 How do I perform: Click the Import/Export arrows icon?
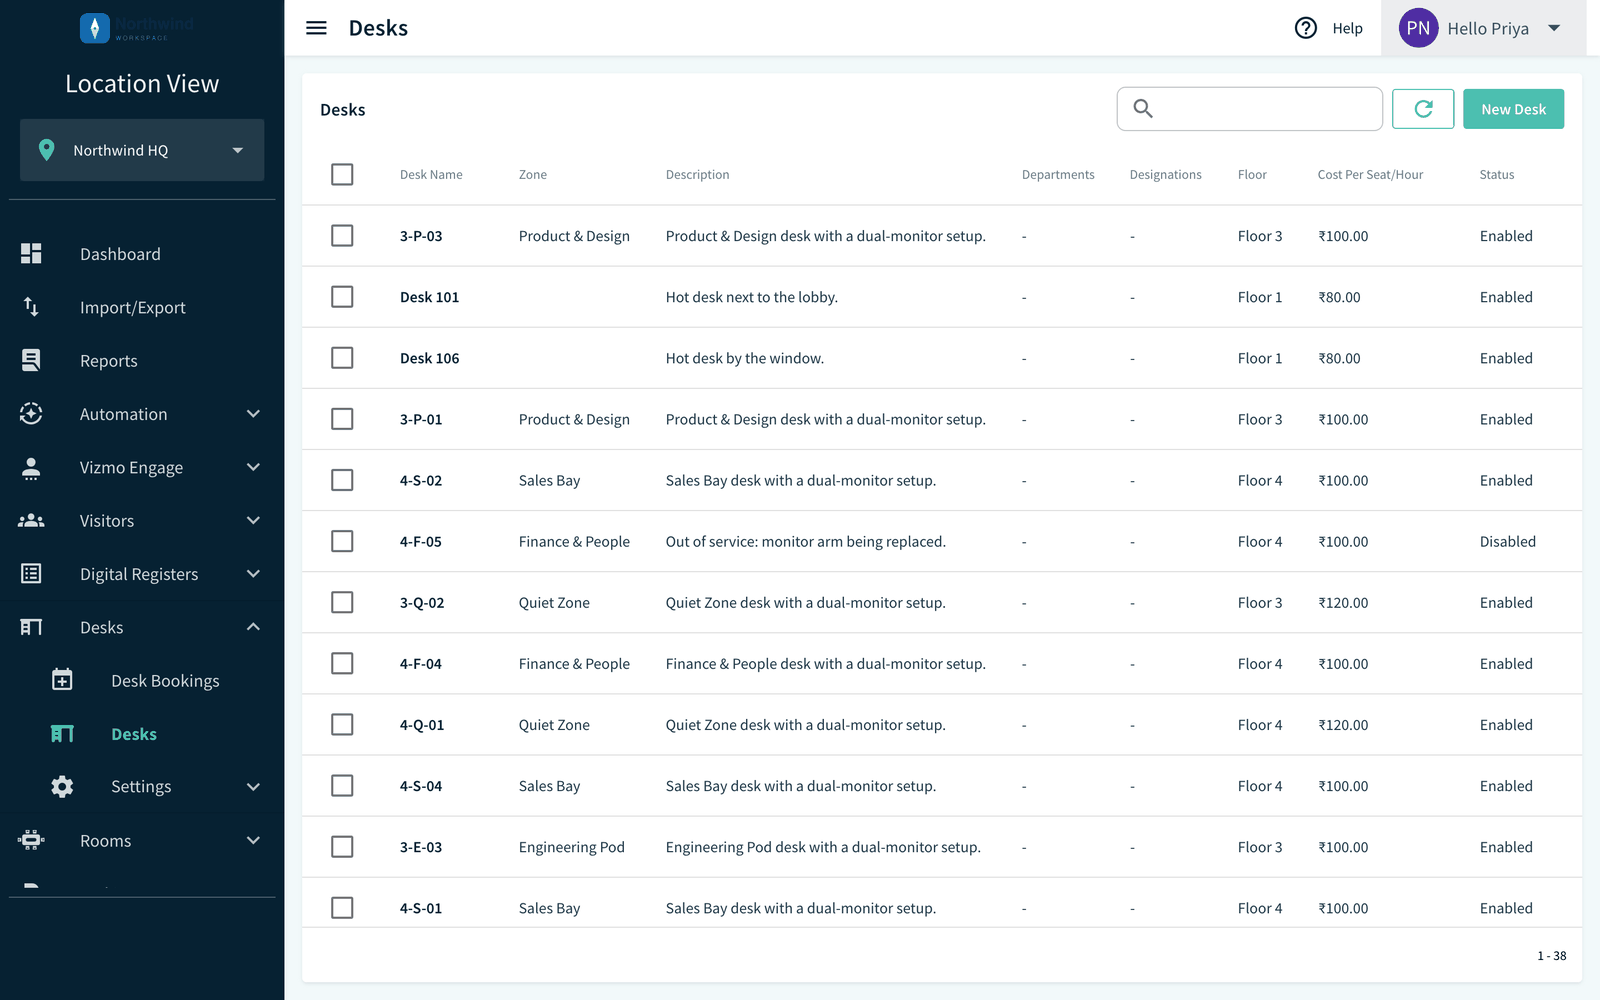tap(31, 307)
